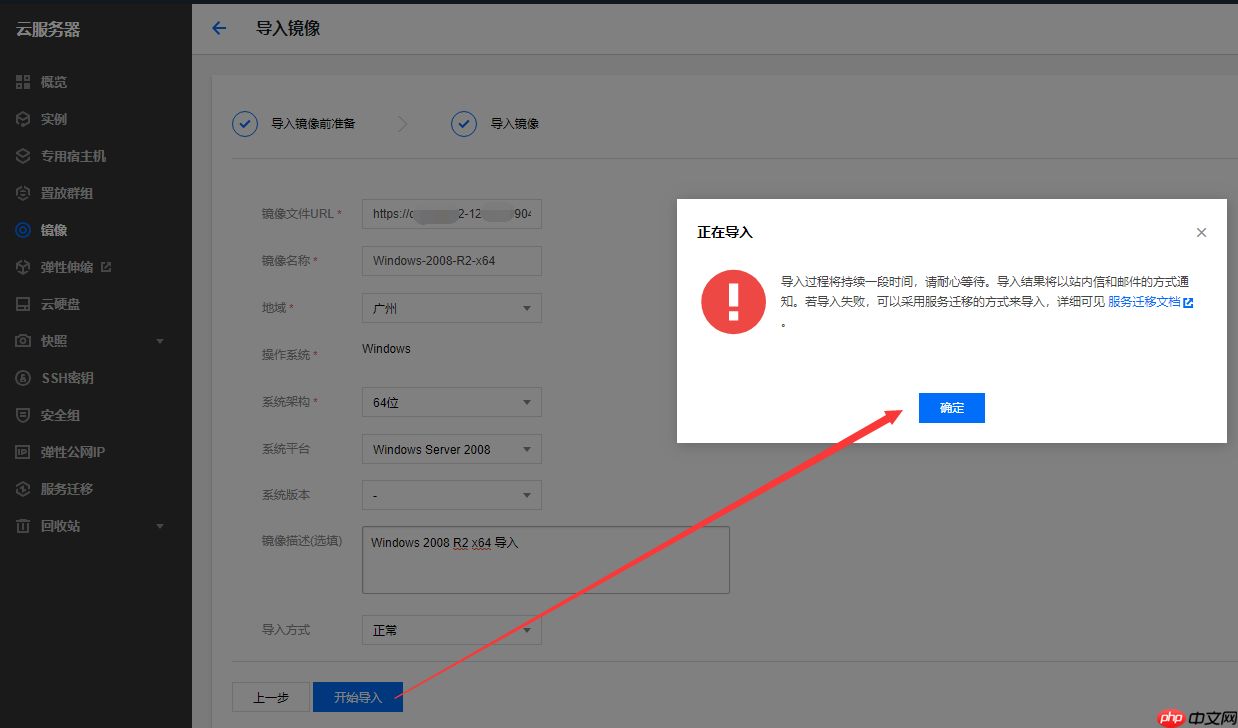Viewport: 1238px width, 728px height.
Task: Select the 云硬盘 disk icon
Action: click(23, 304)
